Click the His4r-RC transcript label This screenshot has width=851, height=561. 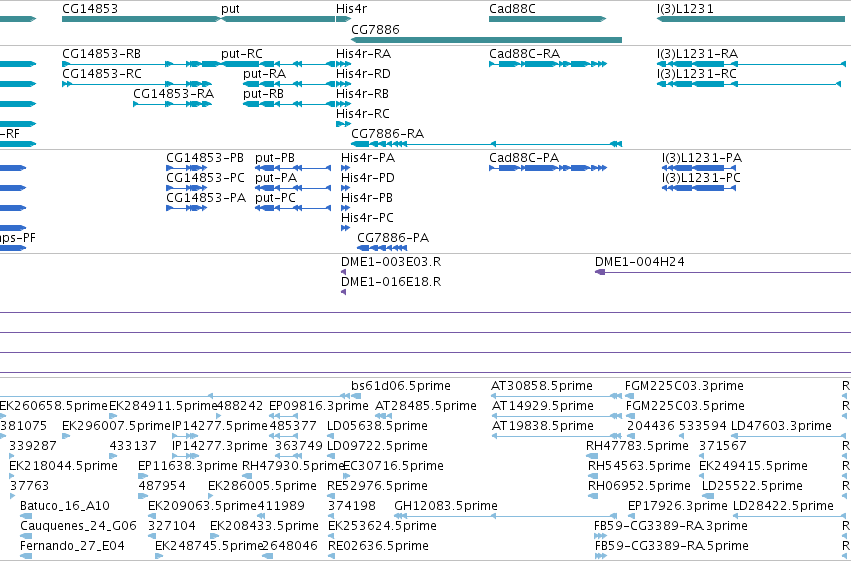coord(363,114)
